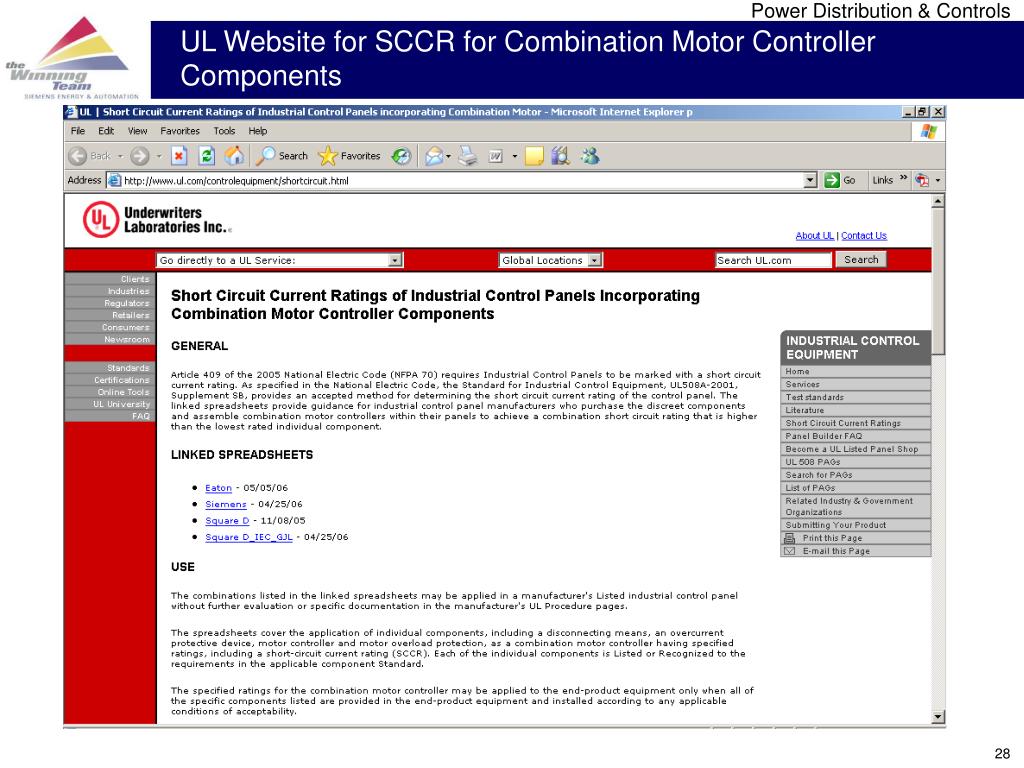Click the vertical scrollbar thumb
The width and height of the screenshot is (1024, 768).
point(938,281)
